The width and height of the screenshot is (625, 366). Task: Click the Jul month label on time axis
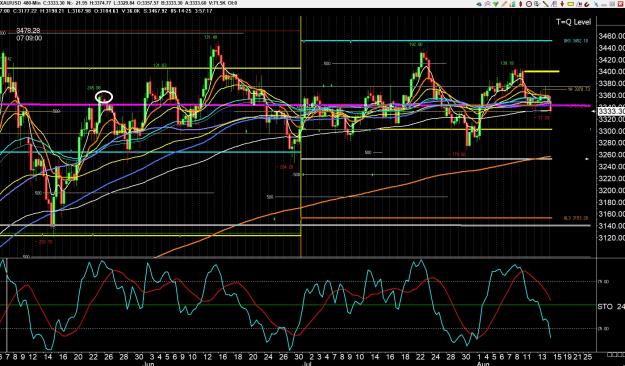click(x=307, y=364)
